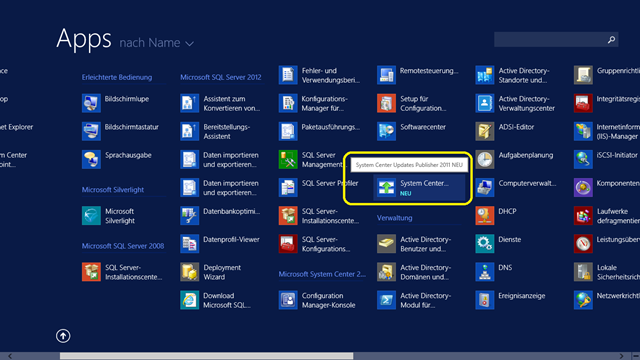Open Lokale Sicherheitsrichtlinie icon
This screenshot has height=360, width=640.
583,272
